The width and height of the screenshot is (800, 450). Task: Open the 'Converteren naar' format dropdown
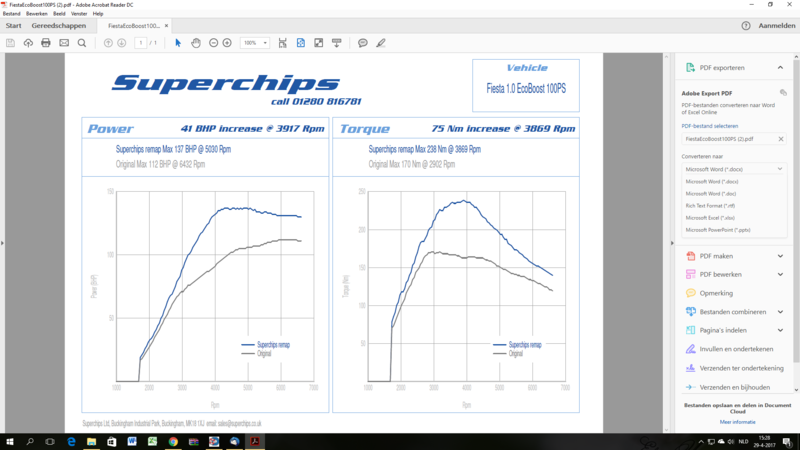point(733,169)
